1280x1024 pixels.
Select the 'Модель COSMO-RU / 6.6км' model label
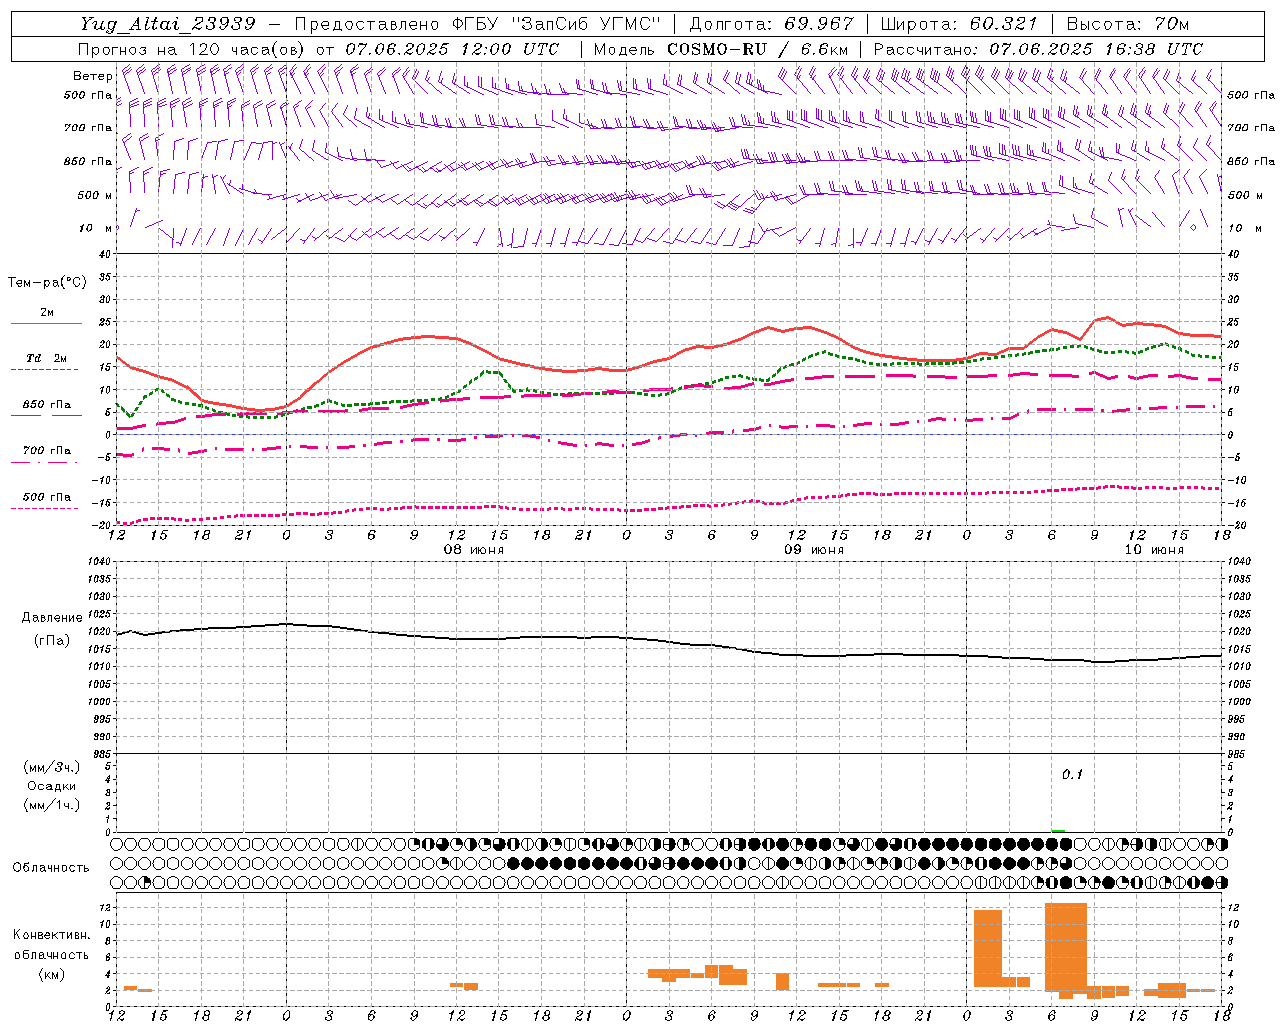[x=721, y=49]
